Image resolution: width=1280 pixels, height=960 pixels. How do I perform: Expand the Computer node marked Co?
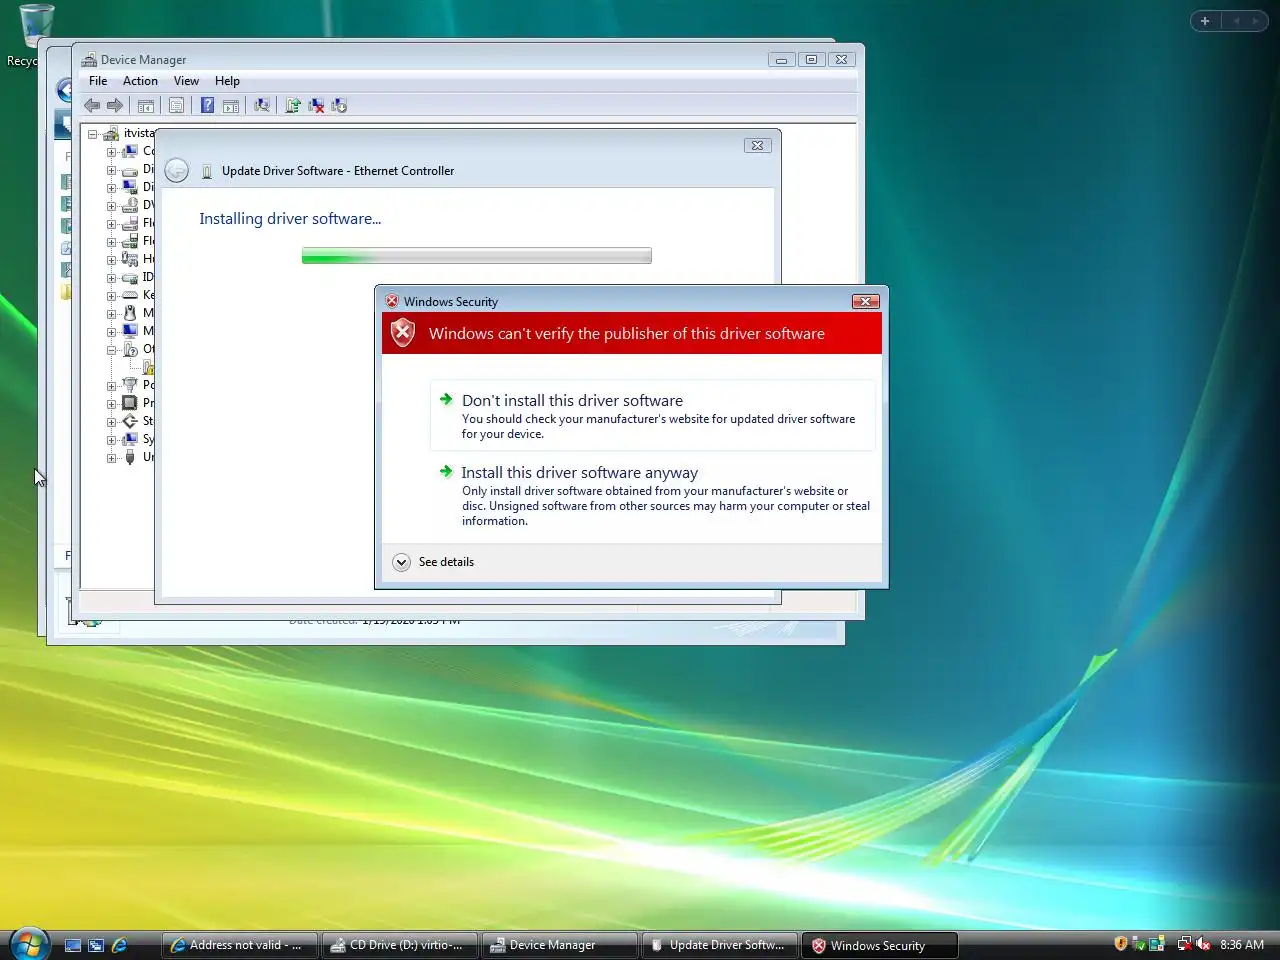tap(111, 152)
